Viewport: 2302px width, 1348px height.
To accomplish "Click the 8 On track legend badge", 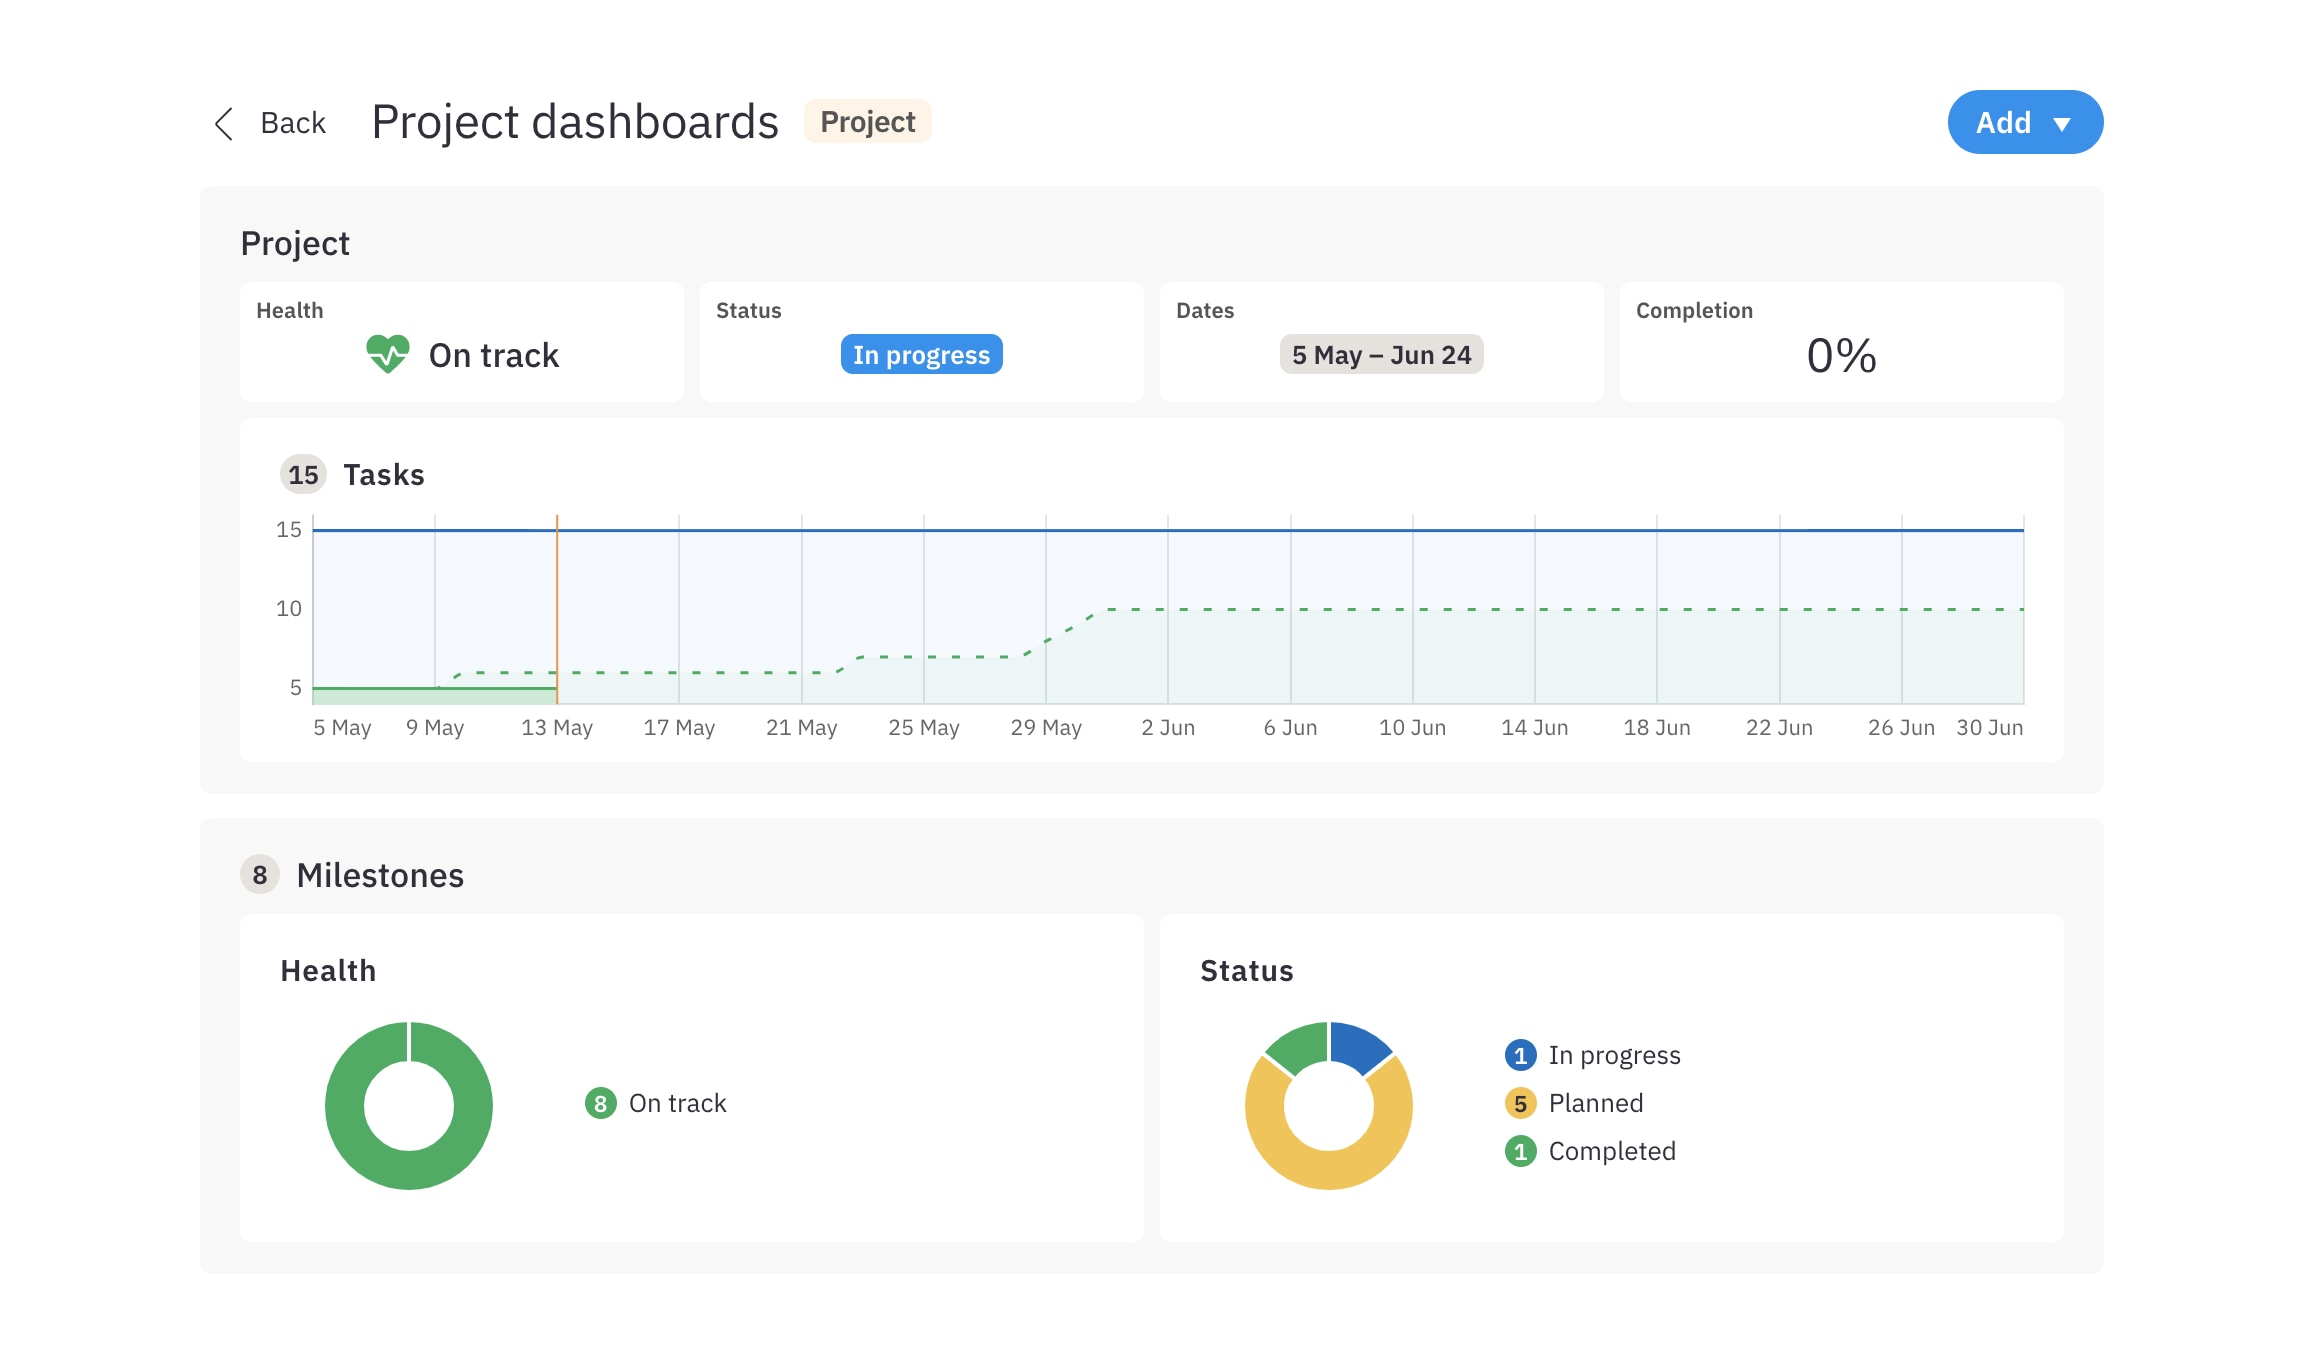I will point(600,1103).
